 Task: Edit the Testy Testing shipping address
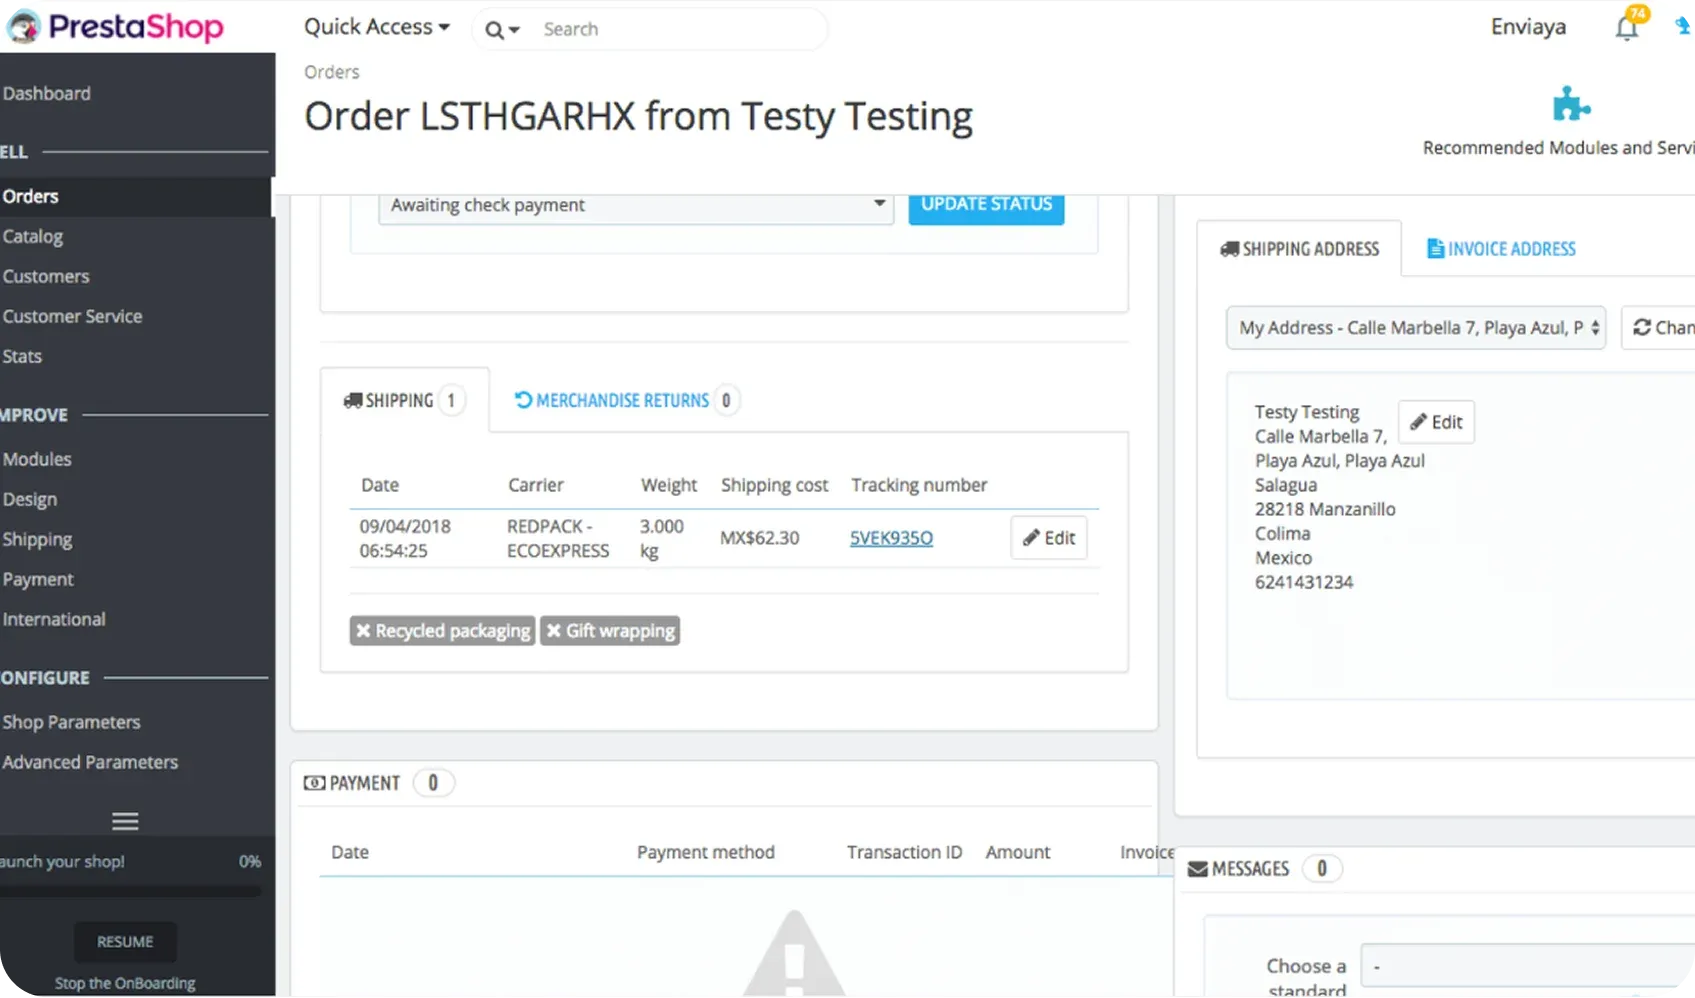1436,422
